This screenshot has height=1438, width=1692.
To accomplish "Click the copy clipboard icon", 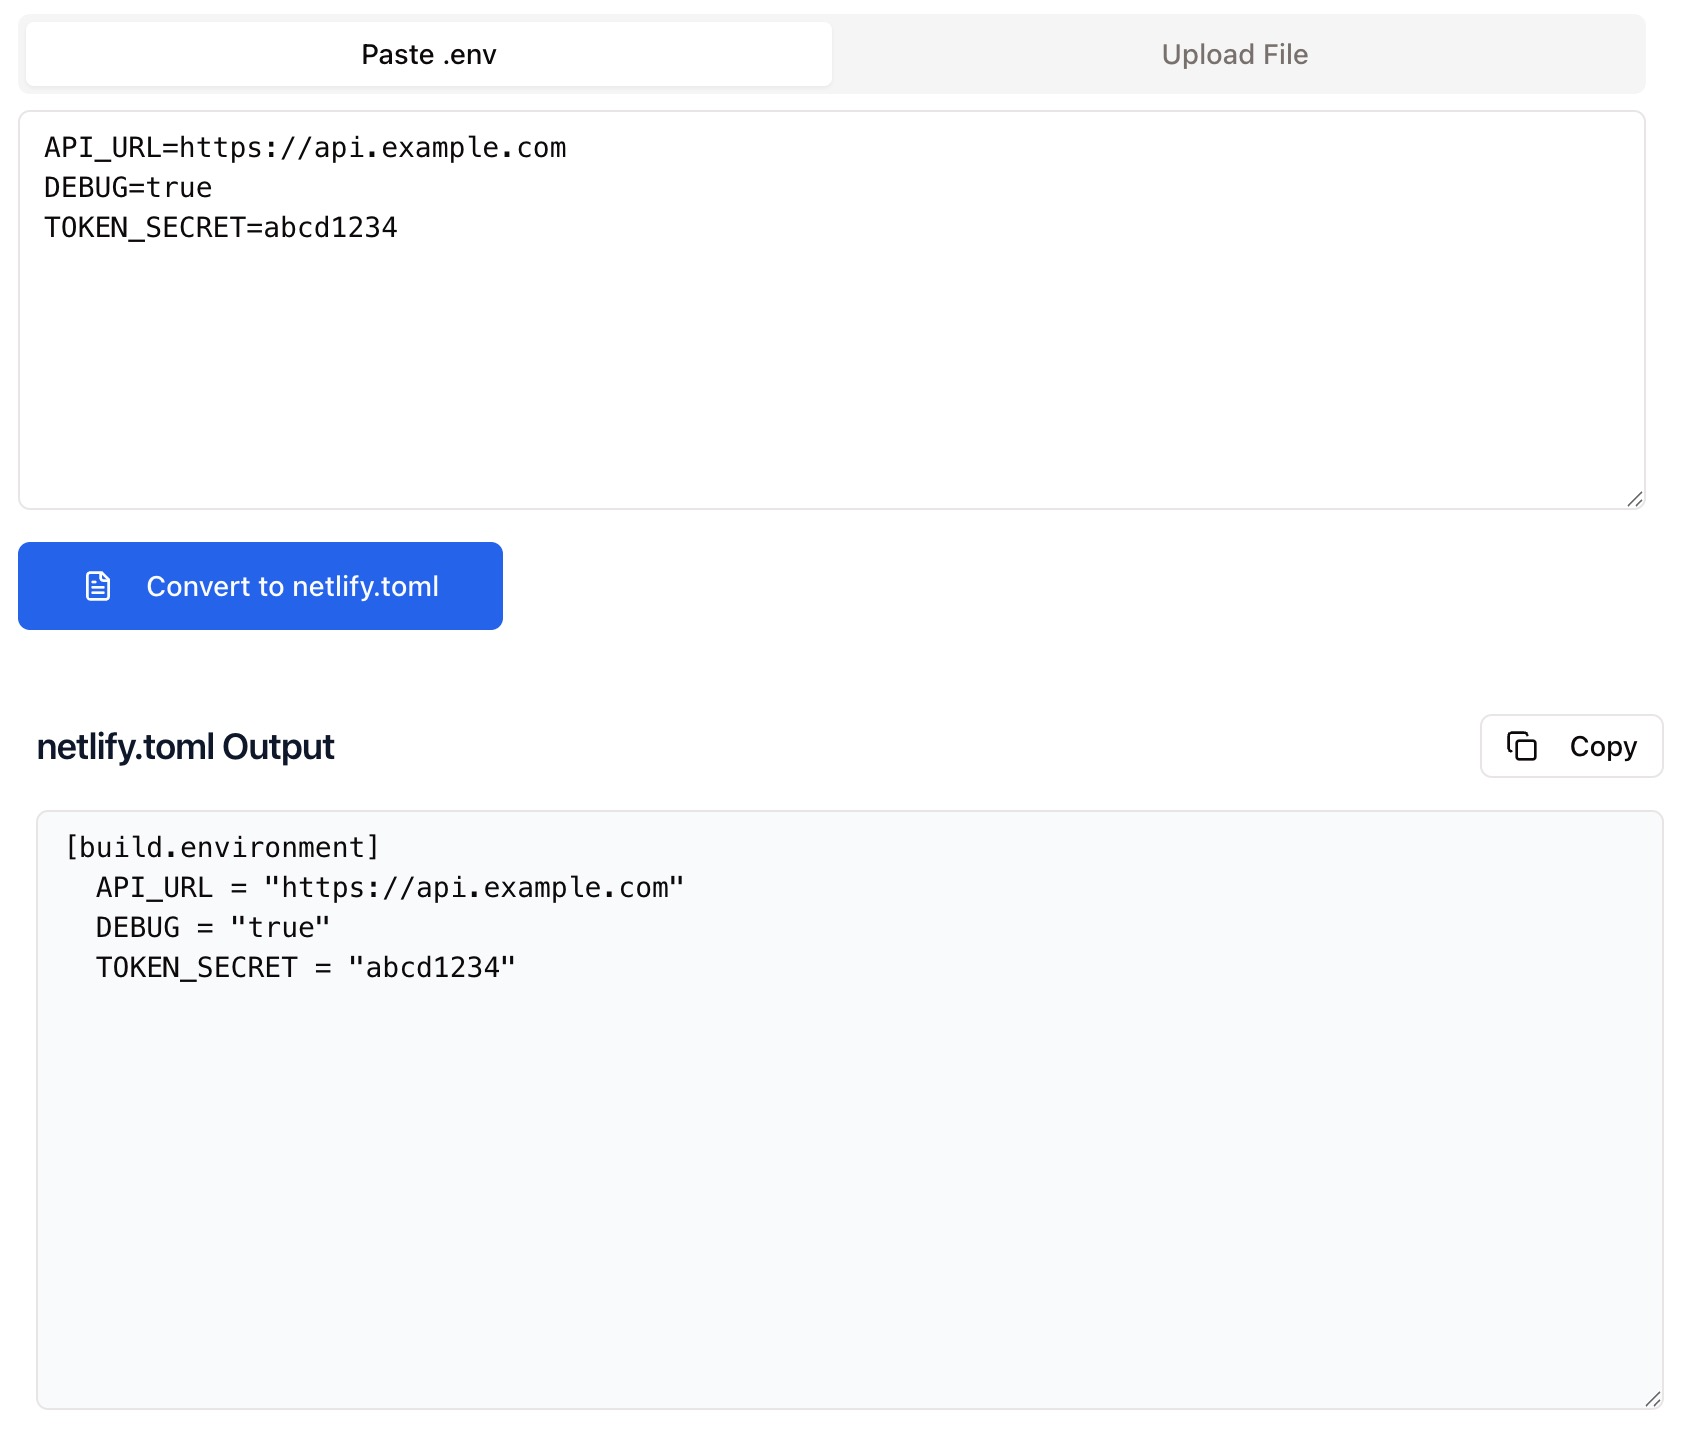I will [1521, 746].
